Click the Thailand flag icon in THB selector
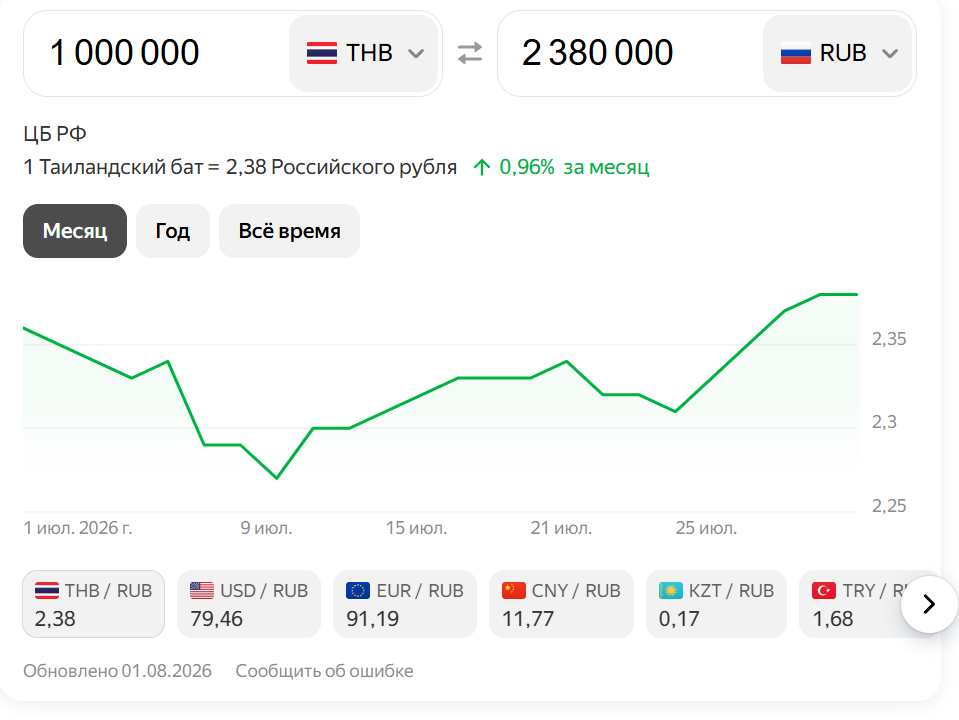959x720 pixels. 322,53
